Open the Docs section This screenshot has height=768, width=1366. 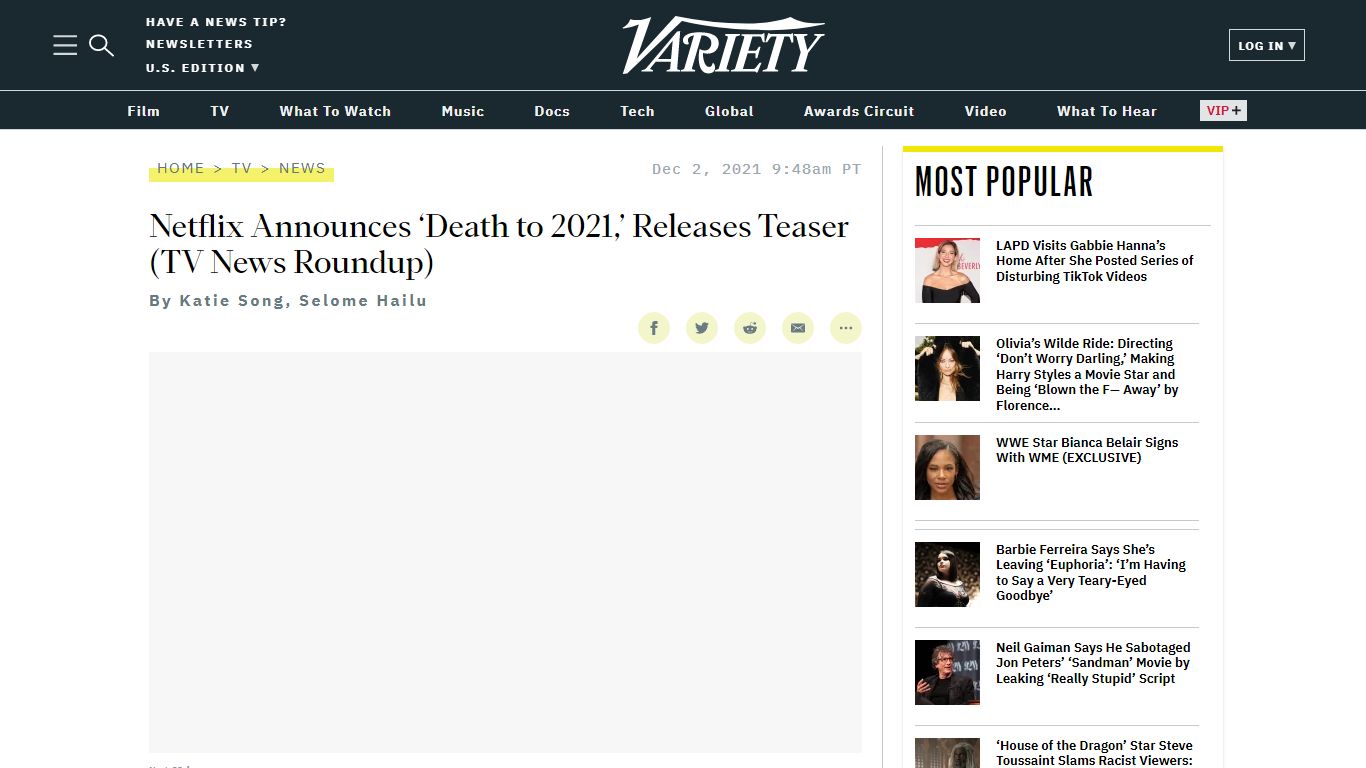(552, 111)
